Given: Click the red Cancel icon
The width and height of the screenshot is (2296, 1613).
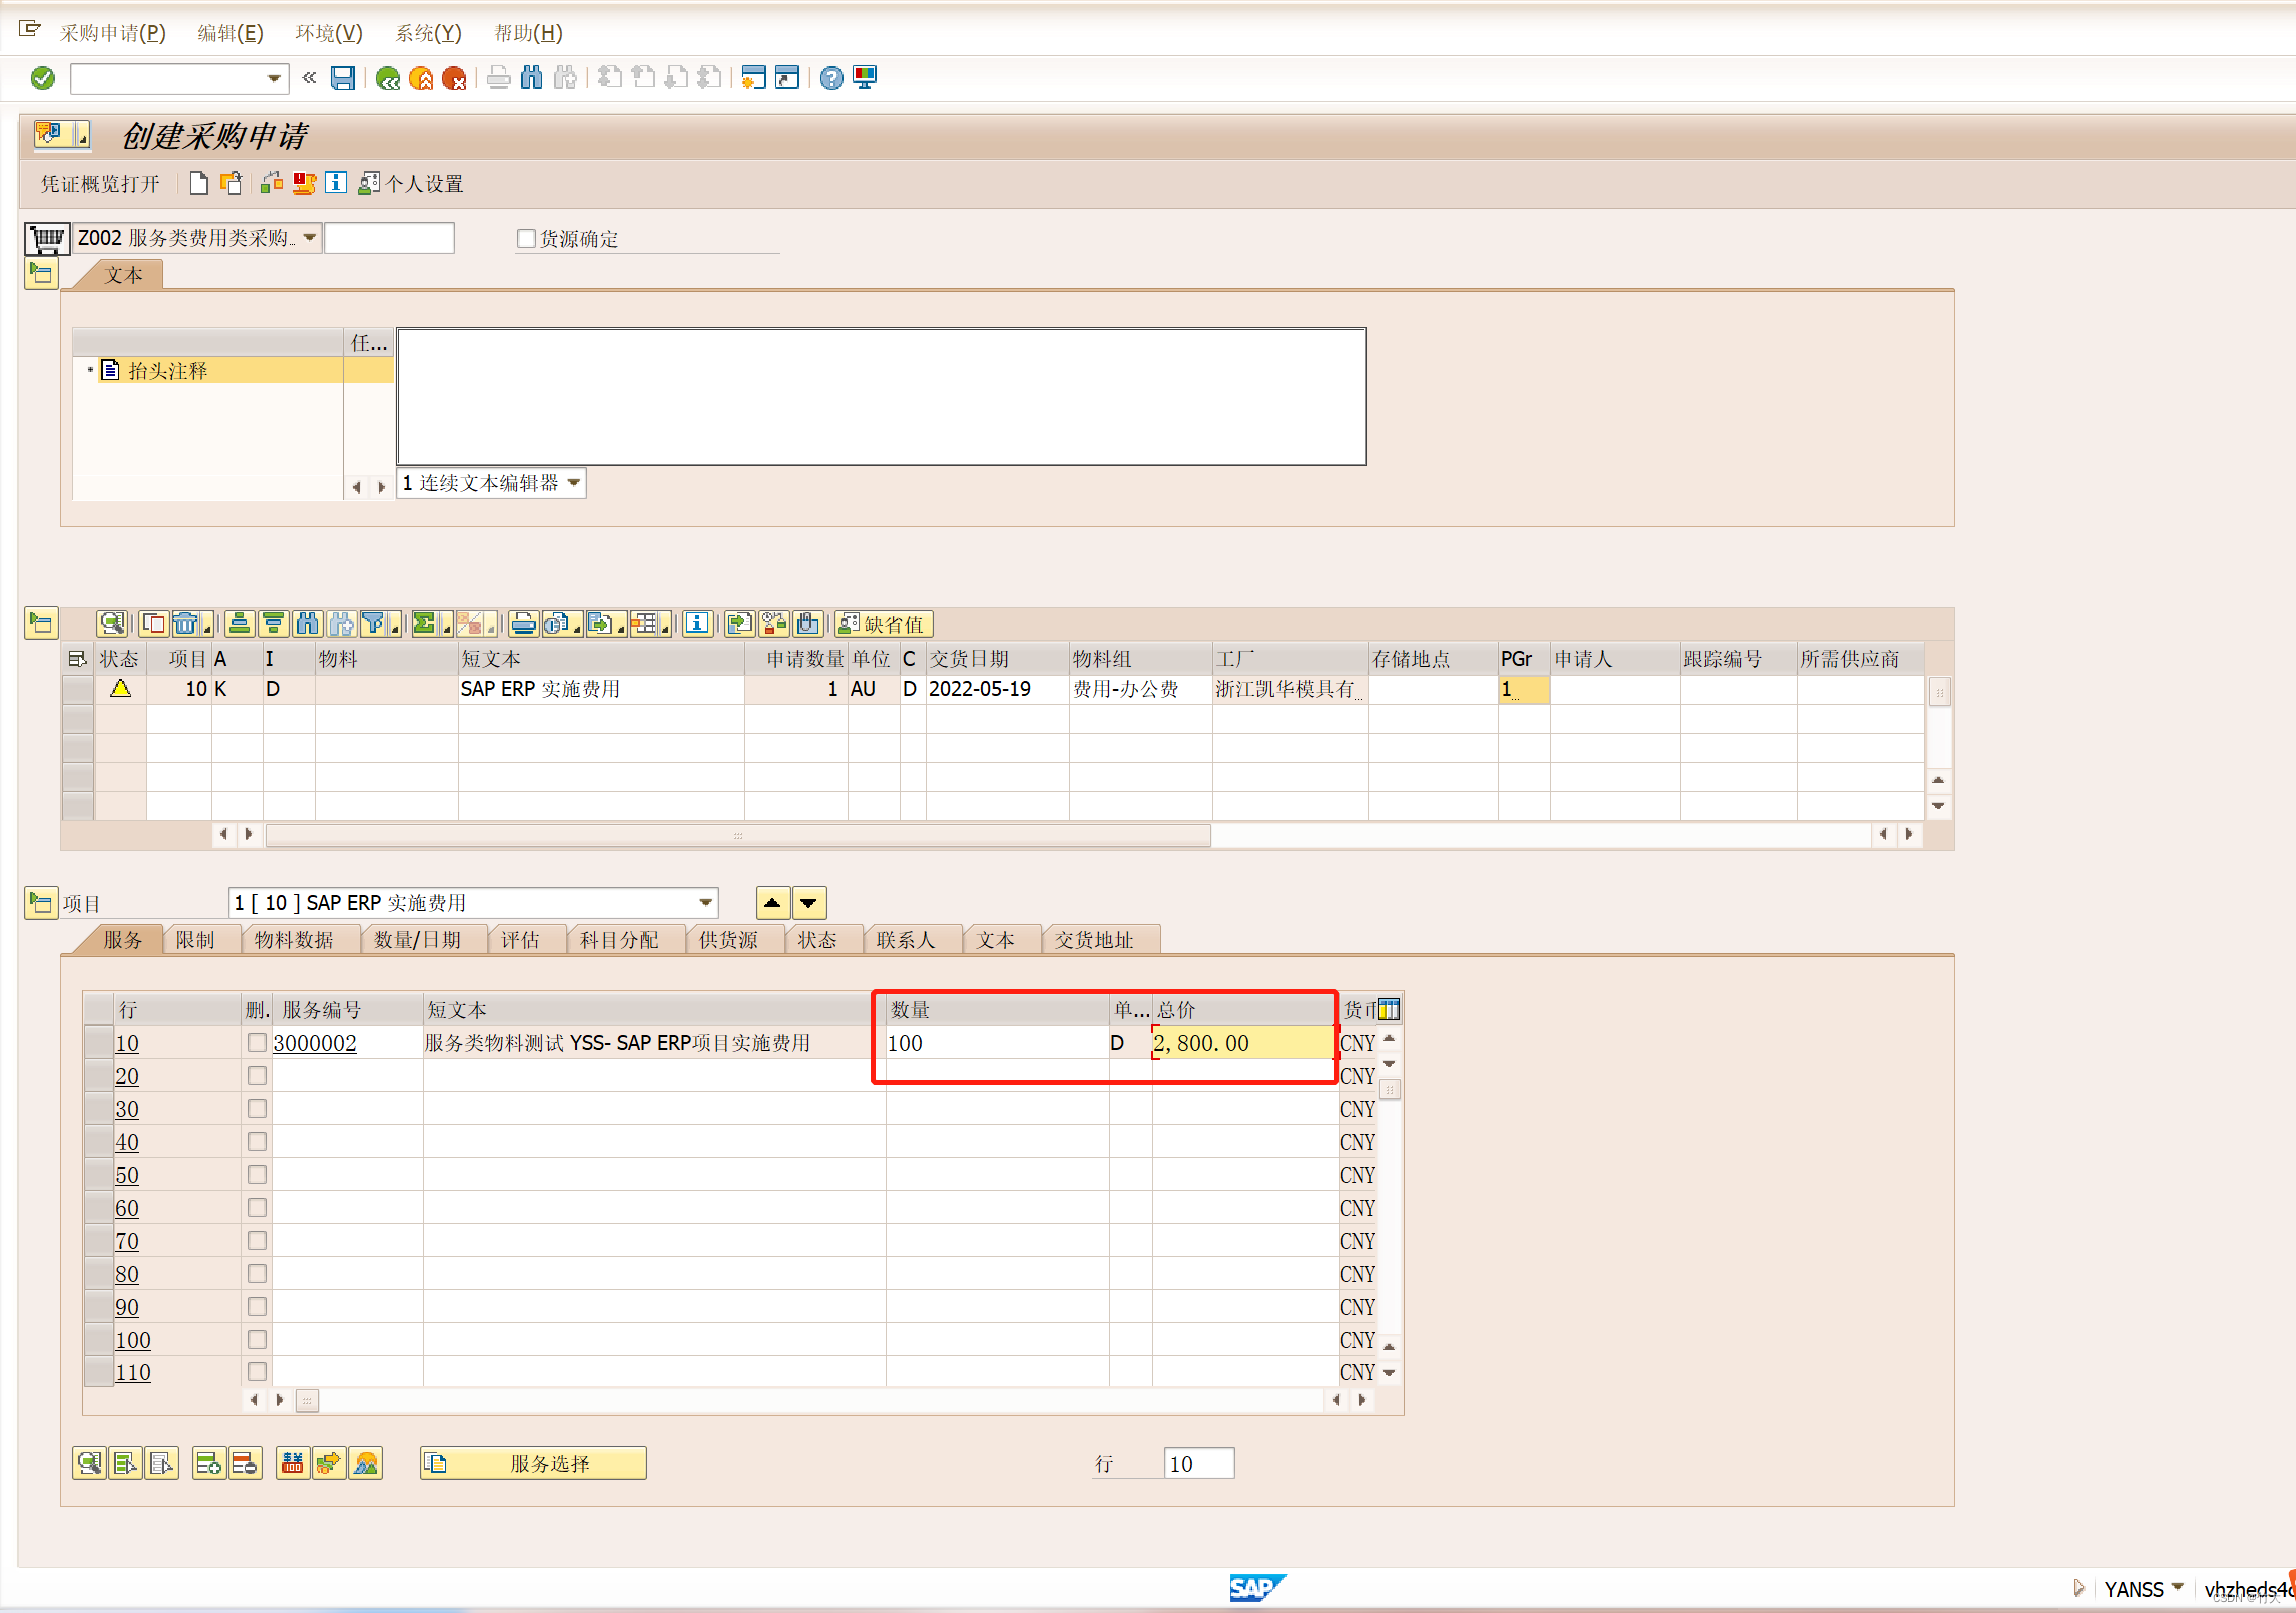Looking at the screenshot, I should click(x=454, y=78).
